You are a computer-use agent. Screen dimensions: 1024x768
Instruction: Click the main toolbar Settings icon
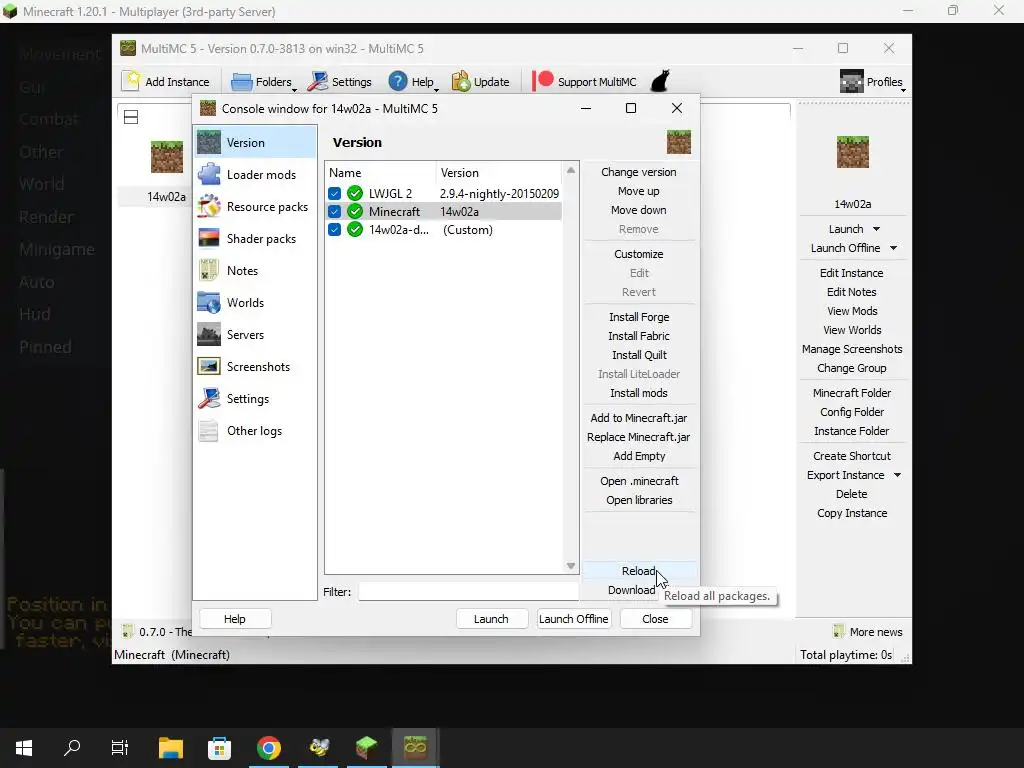(318, 82)
